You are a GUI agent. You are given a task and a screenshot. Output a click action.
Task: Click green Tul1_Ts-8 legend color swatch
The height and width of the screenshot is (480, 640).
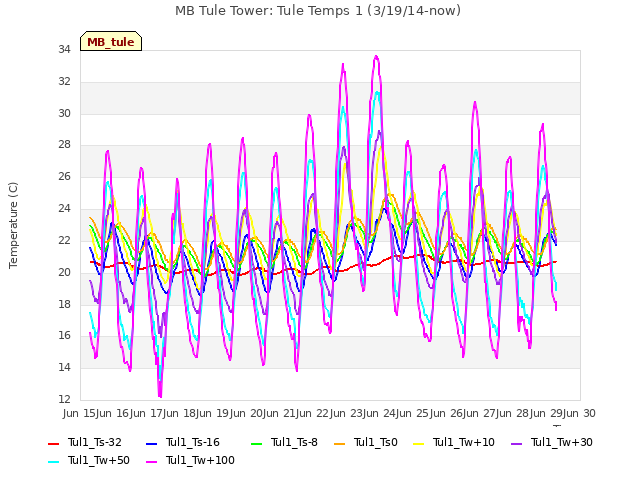click(x=256, y=444)
